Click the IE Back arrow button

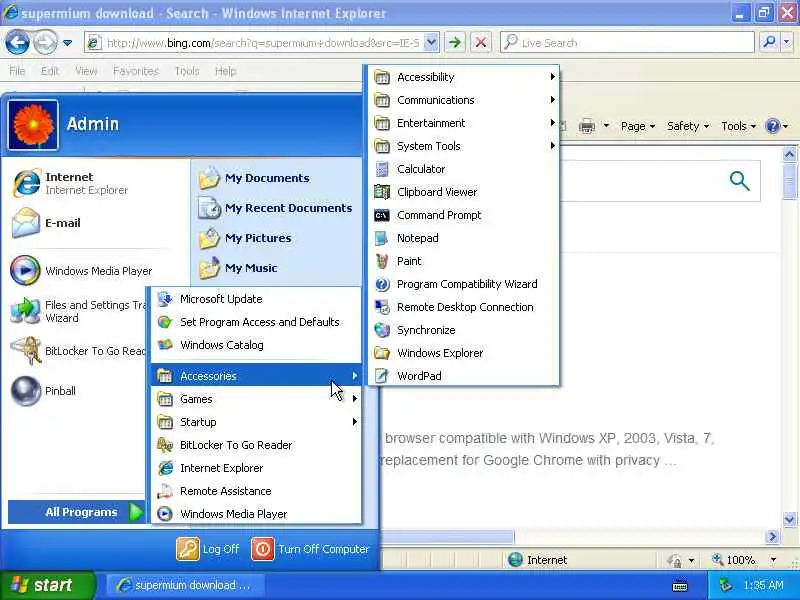coord(17,43)
